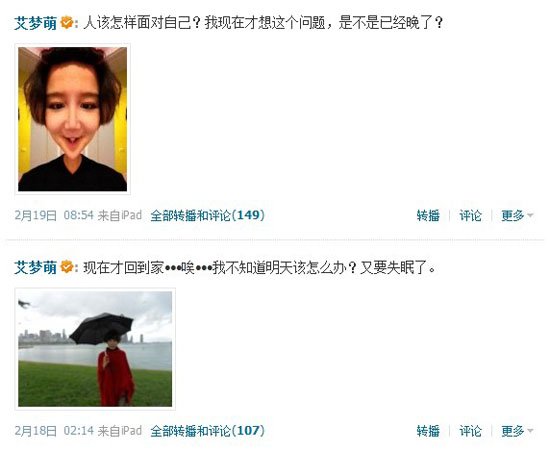
Task: Click 来自iPad source on first post
Action: click(x=120, y=215)
